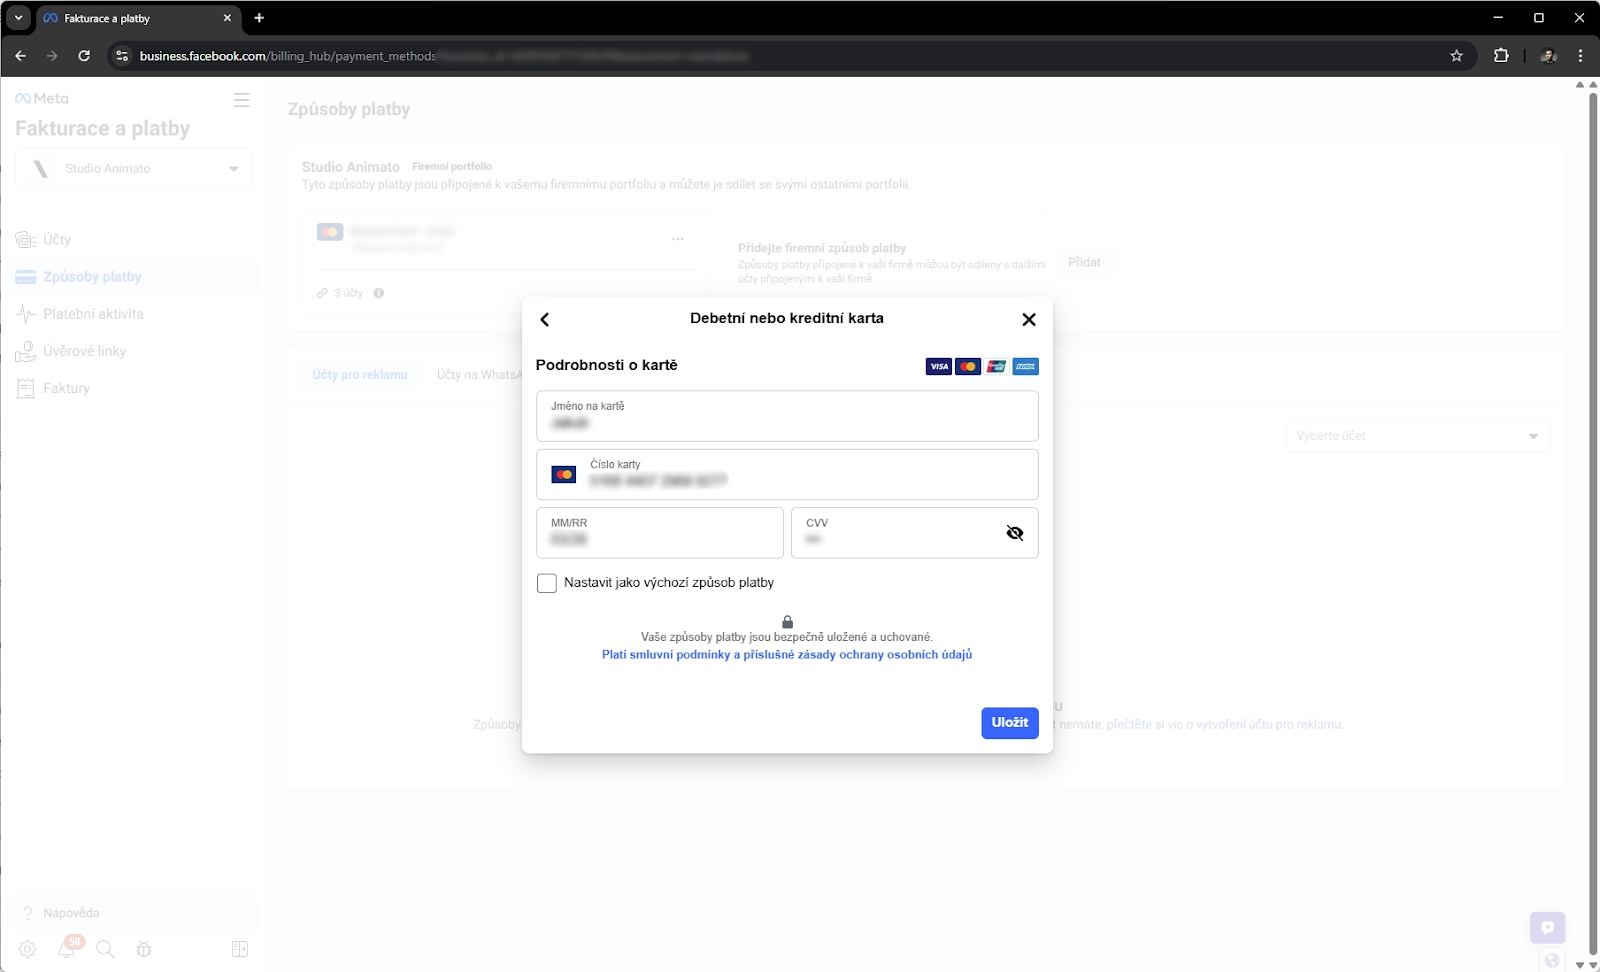Click the page vertical scrollbar

click(1593, 524)
